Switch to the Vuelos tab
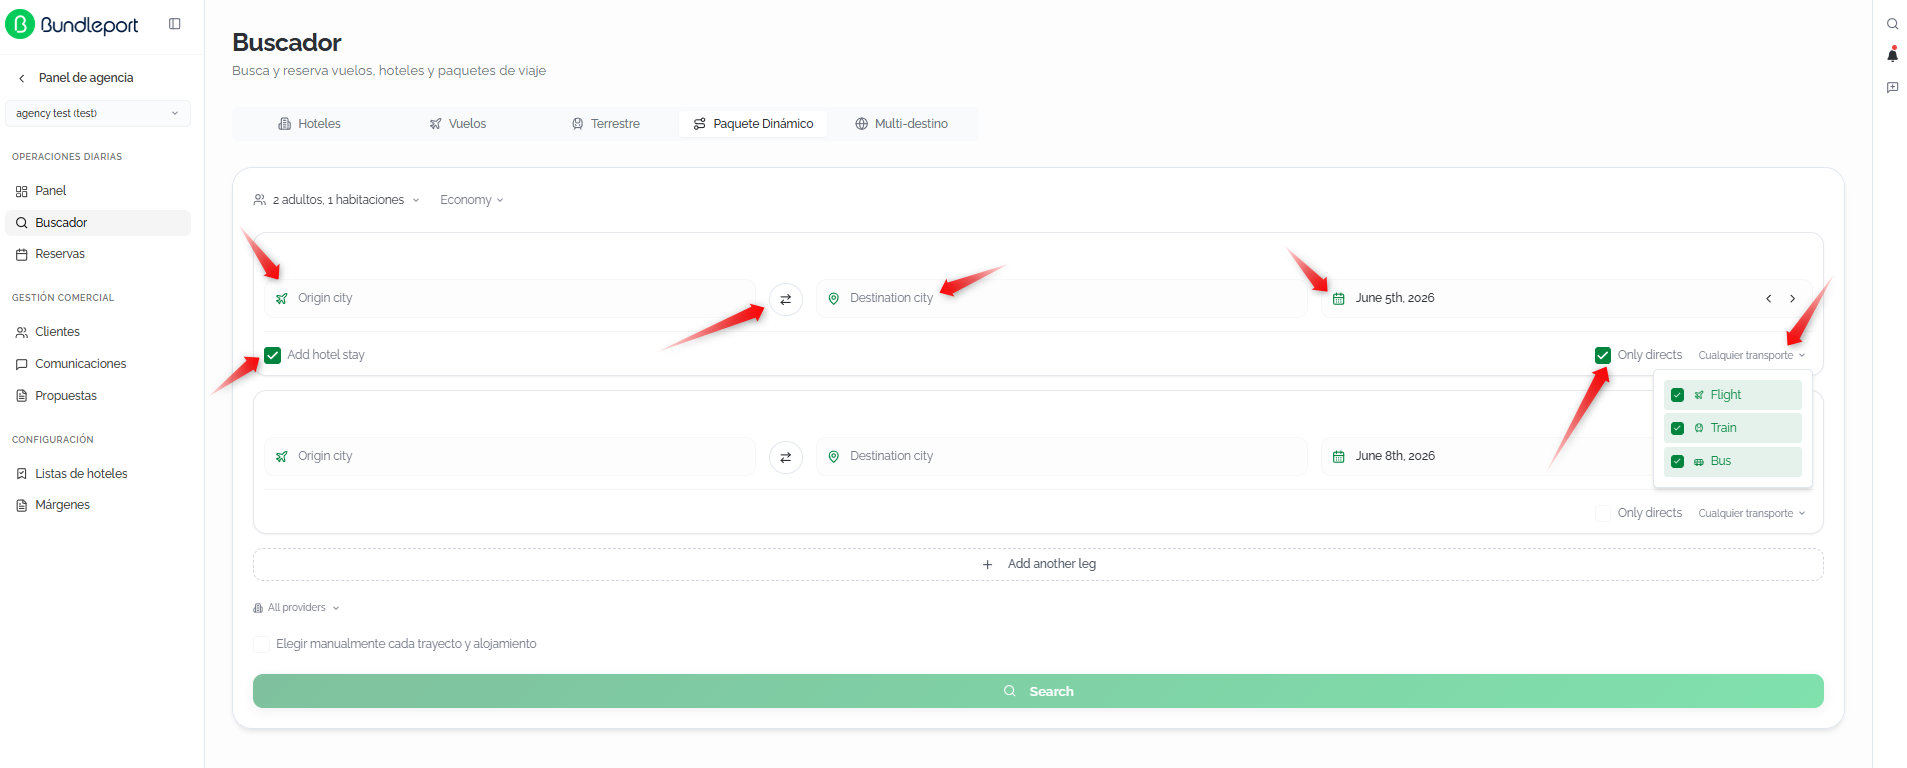 coord(458,124)
